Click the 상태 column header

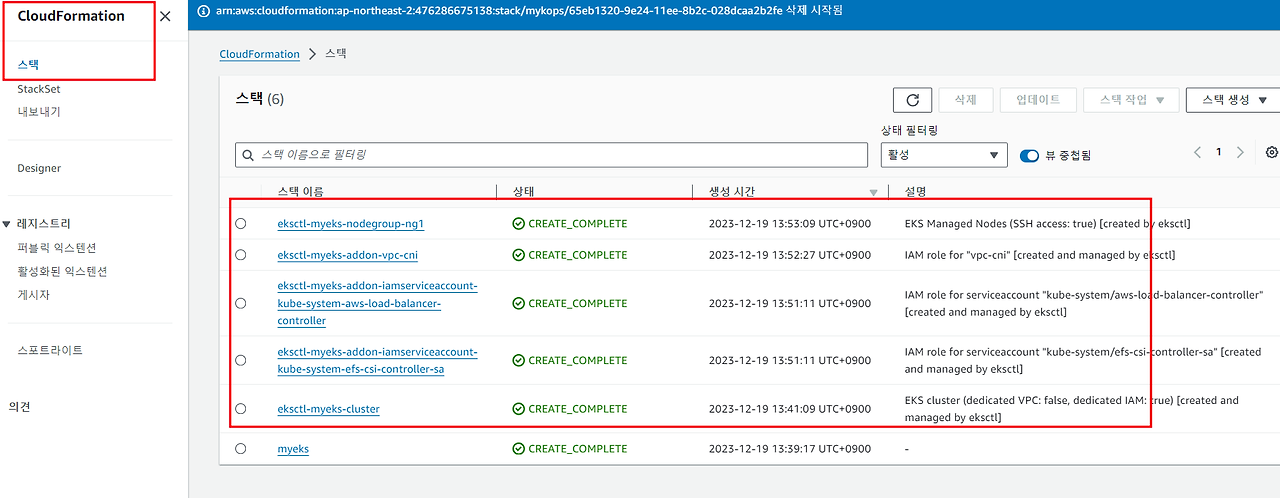click(x=524, y=191)
